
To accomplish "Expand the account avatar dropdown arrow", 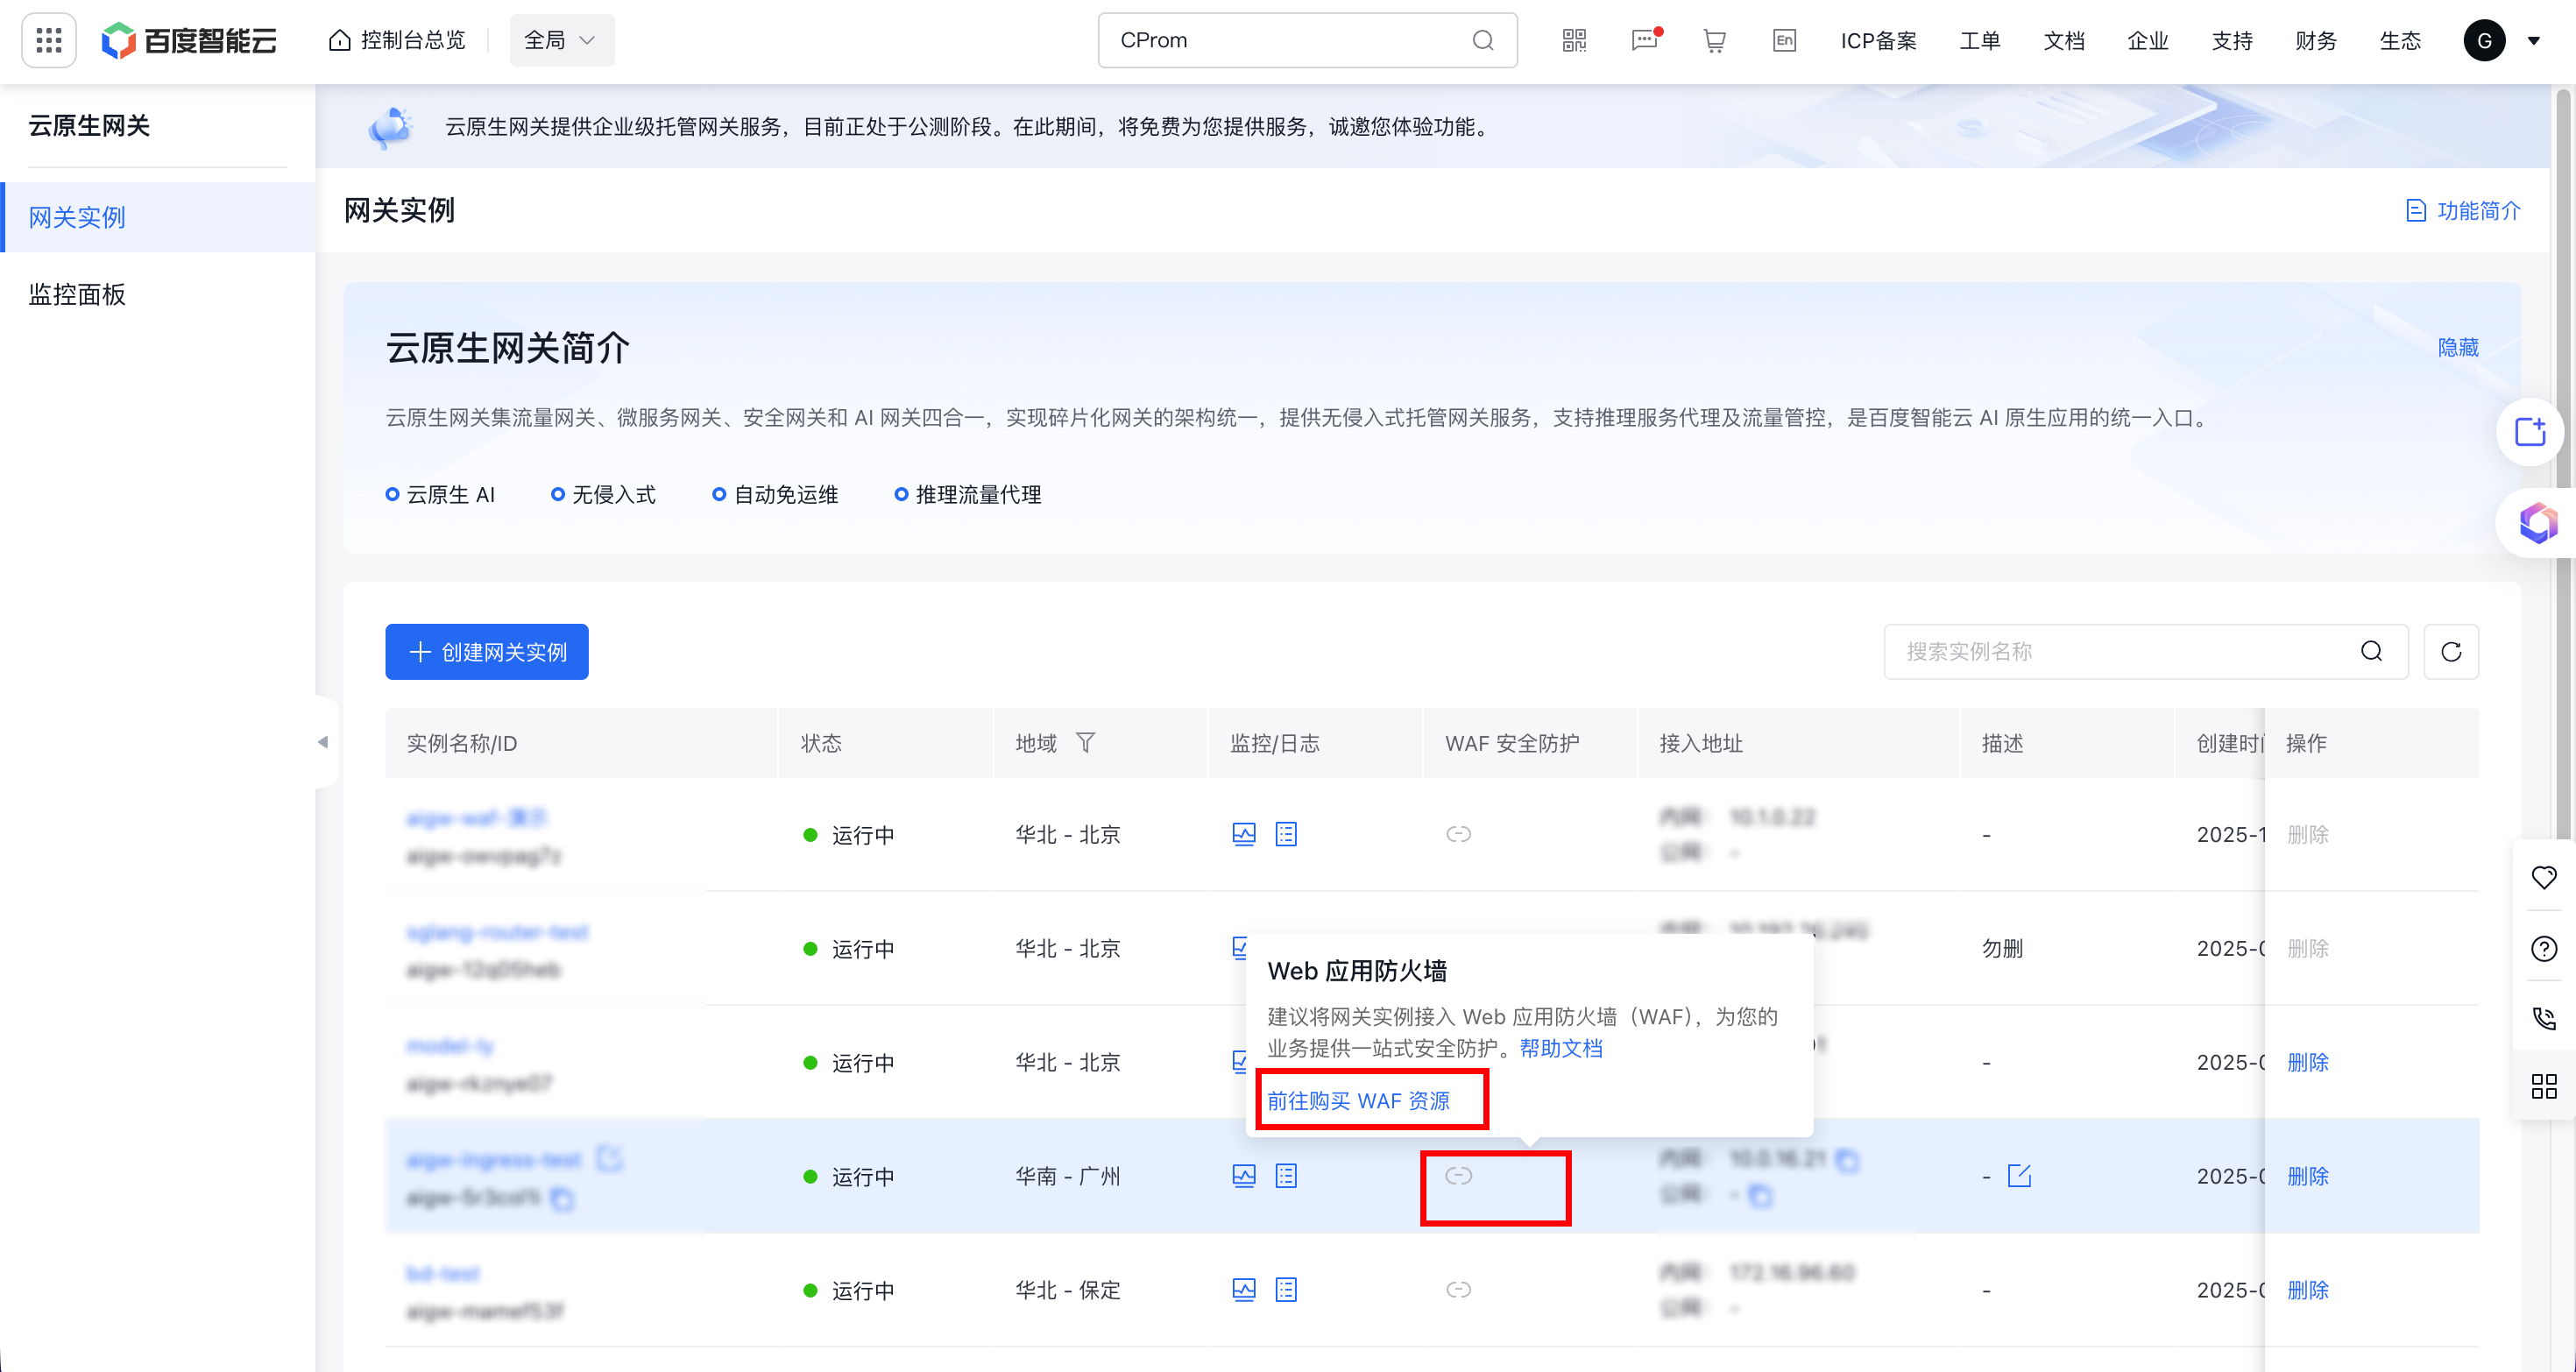I will point(2534,41).
